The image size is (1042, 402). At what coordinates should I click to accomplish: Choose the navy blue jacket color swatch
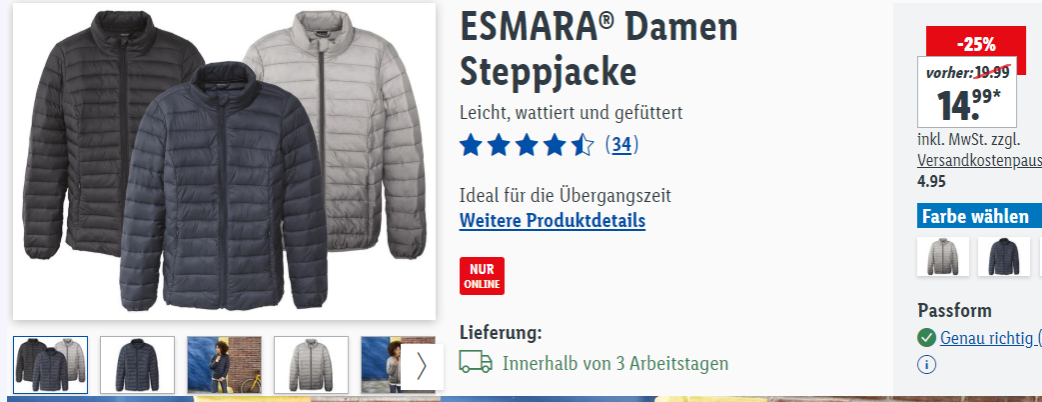[x=1003, y=256]
